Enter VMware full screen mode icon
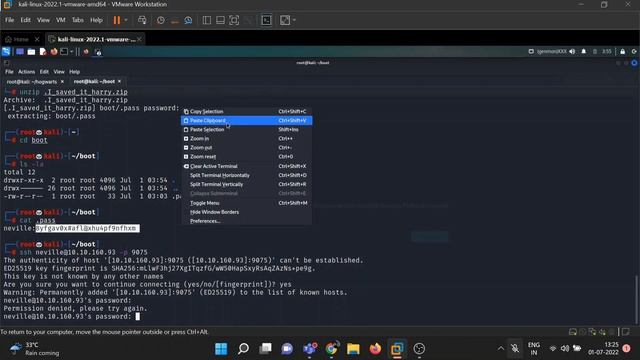 [x=234, y=20]
